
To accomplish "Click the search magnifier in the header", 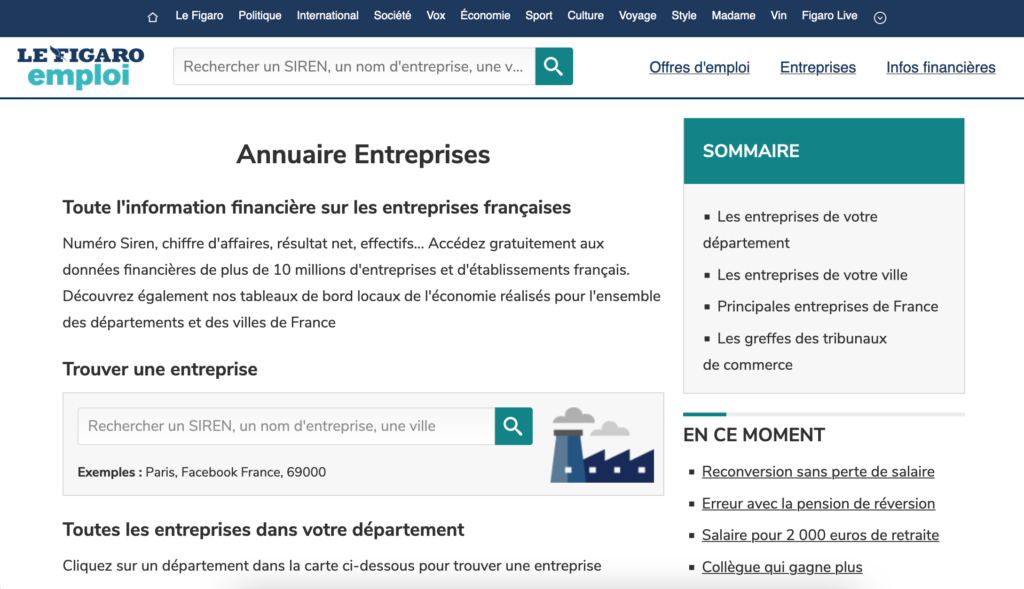I will pyautogui.click(x=553, y=66).
